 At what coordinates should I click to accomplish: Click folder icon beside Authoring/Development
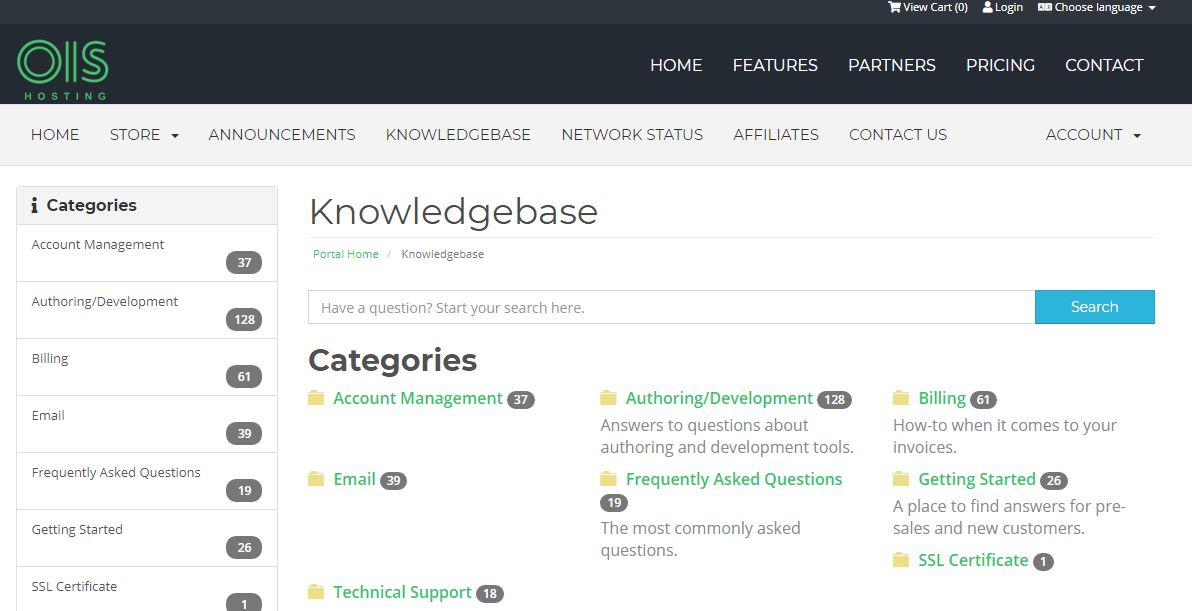point(608,397)
